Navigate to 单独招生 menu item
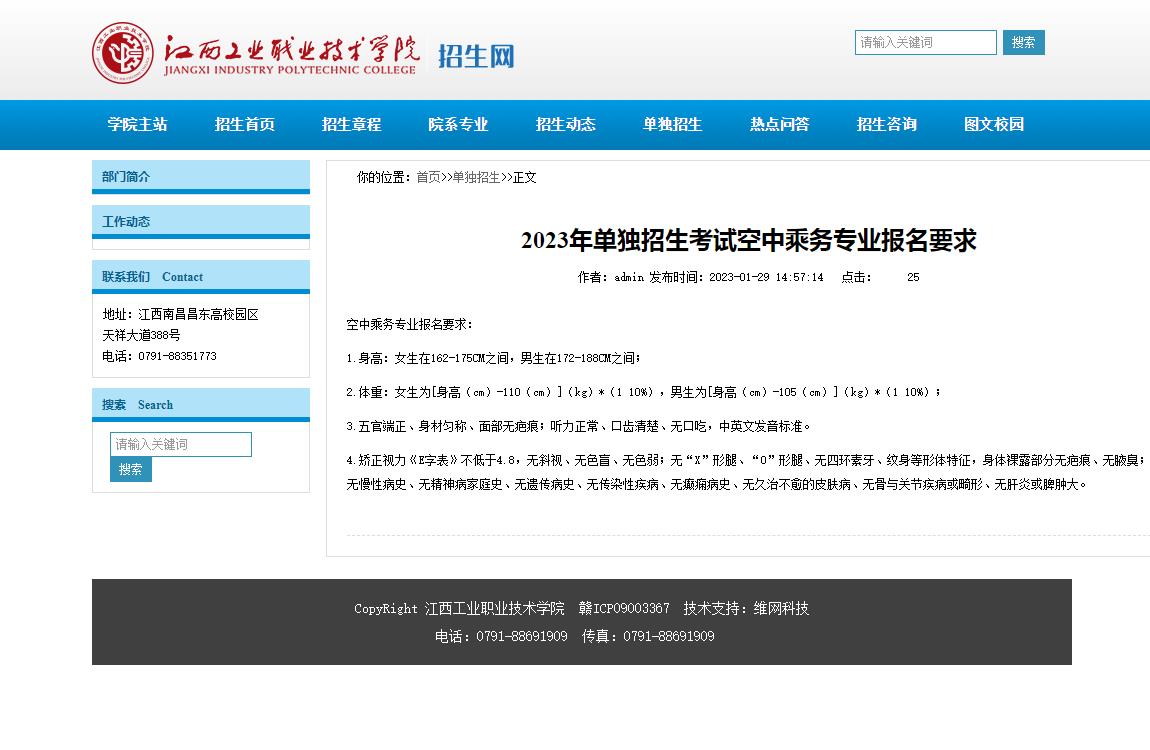 [673, 125]
